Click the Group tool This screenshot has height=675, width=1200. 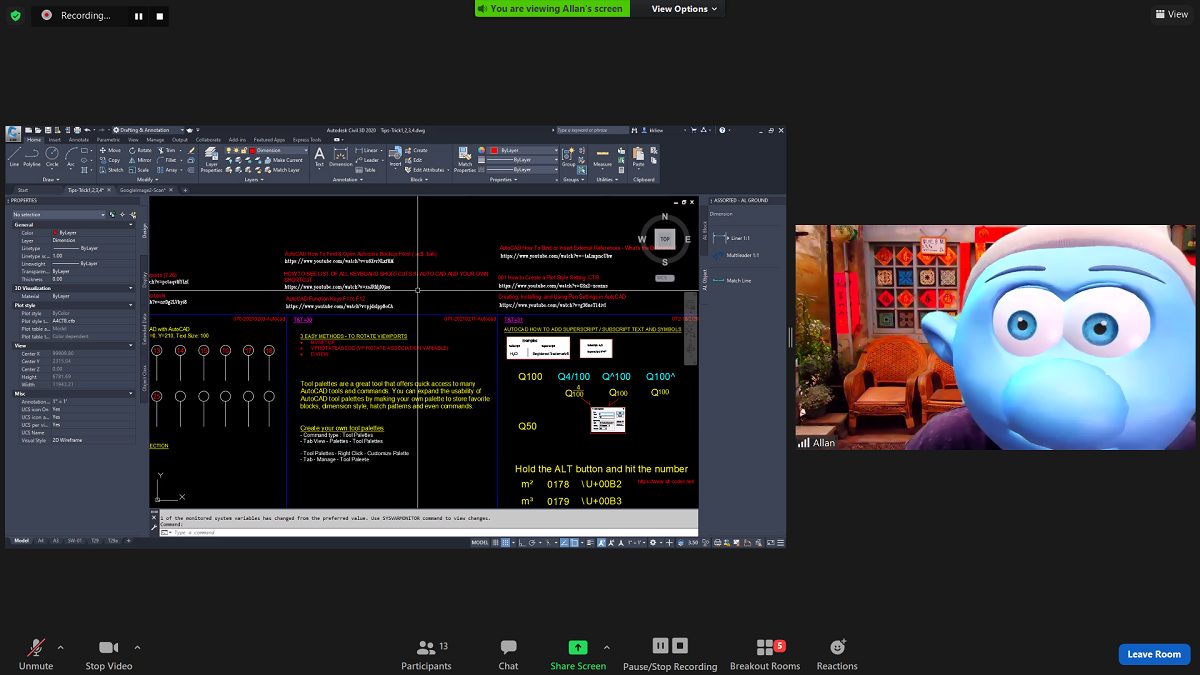[x=568, y=157]
